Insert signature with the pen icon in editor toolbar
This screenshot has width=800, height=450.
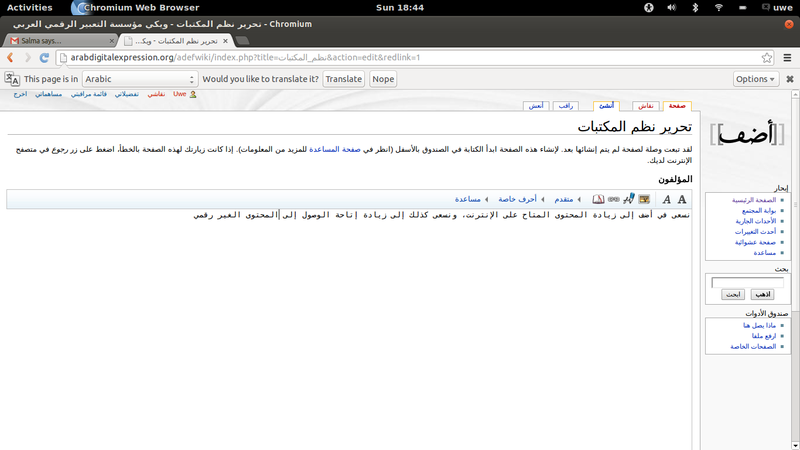(629, 198)
